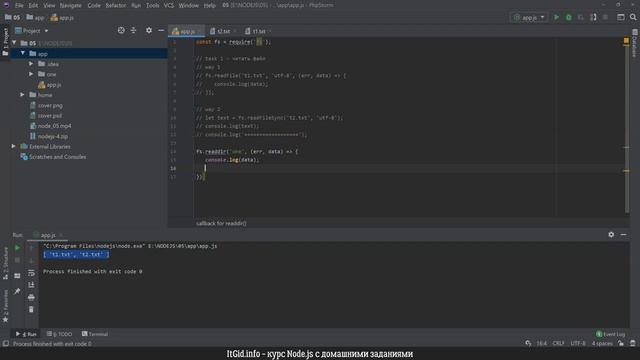Change line separator CRLF in status bar
The image size is (640, 360).
pos(558,344)
